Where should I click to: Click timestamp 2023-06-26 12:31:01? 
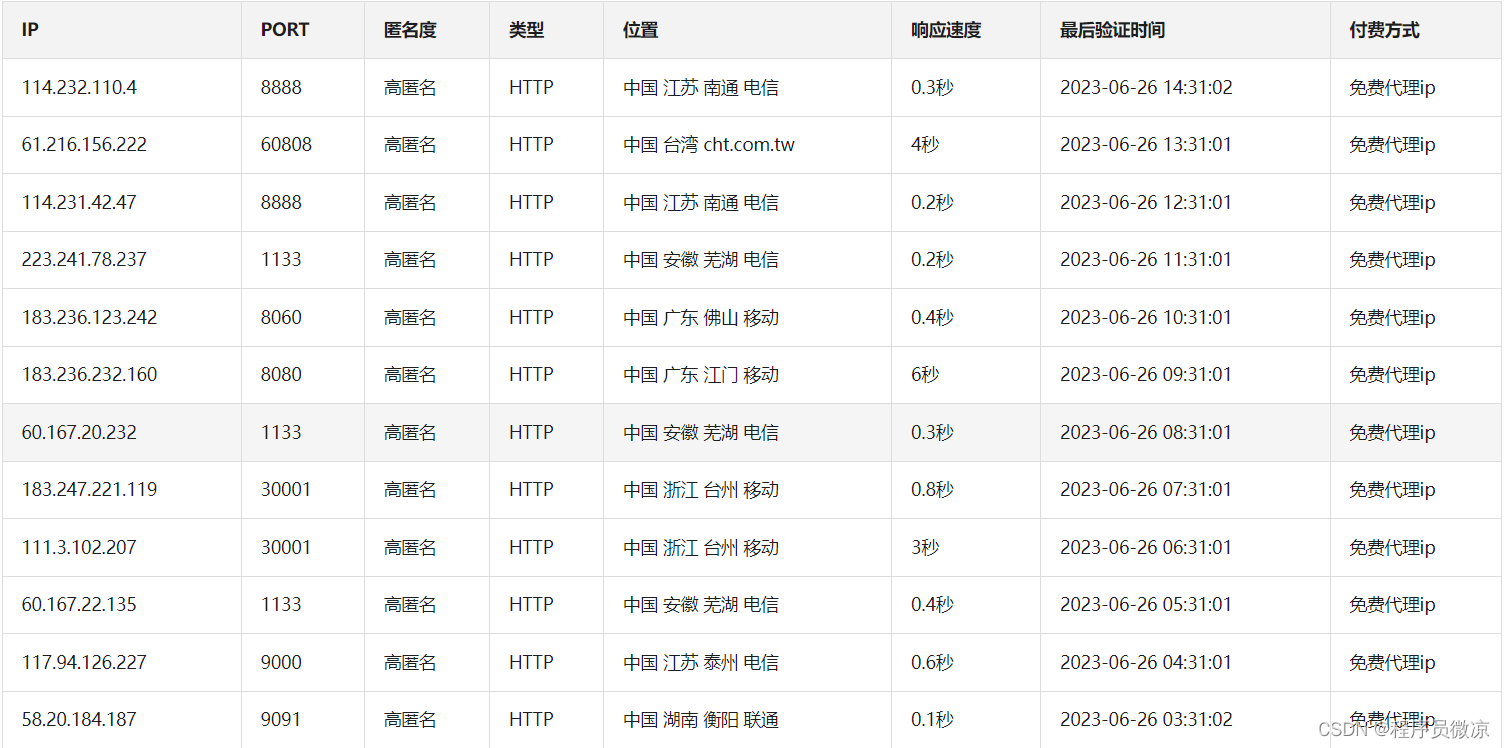1146,202
